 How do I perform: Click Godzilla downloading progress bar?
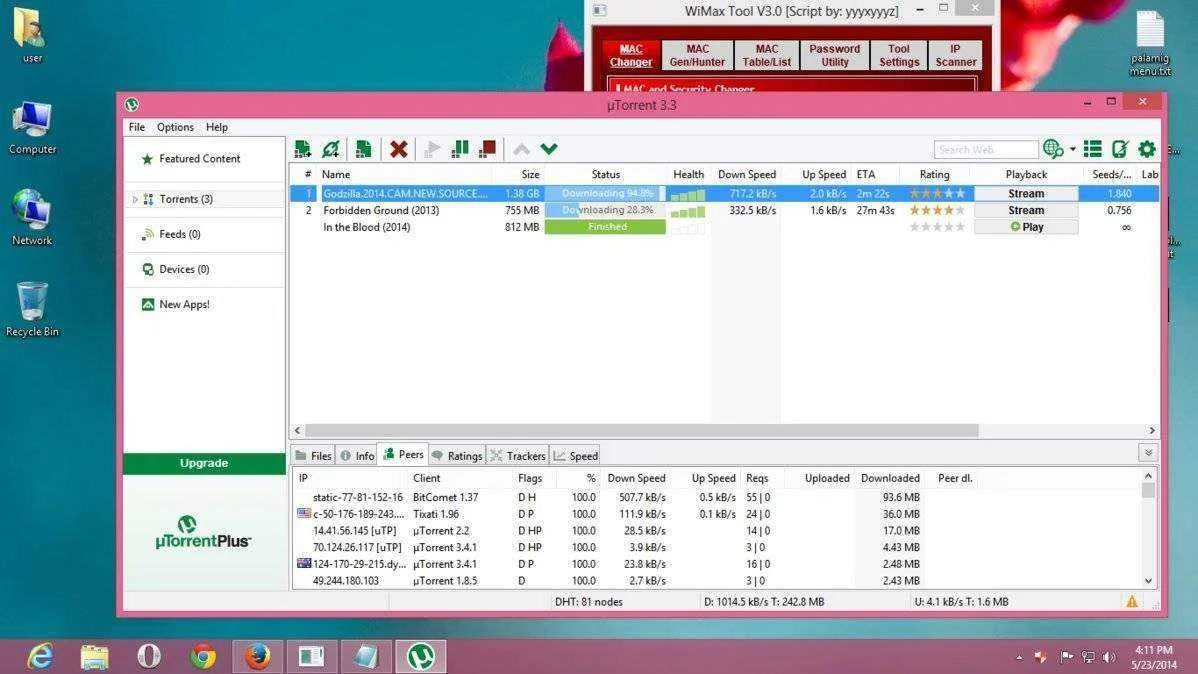click(605, 193)
